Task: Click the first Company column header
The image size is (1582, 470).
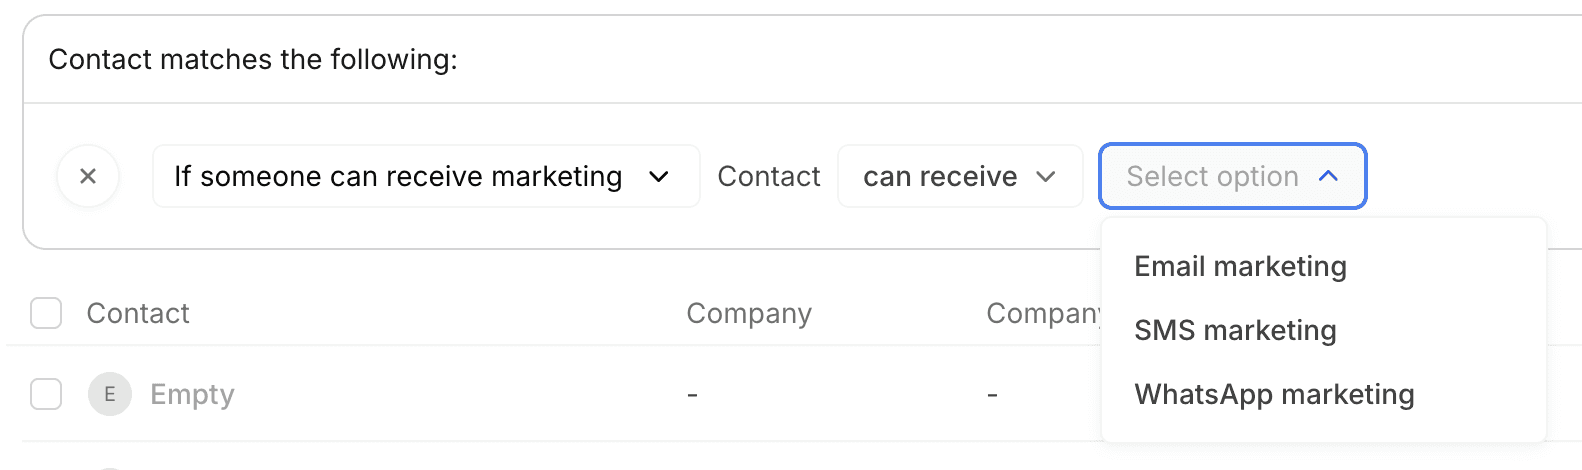Action: [749, 313]
